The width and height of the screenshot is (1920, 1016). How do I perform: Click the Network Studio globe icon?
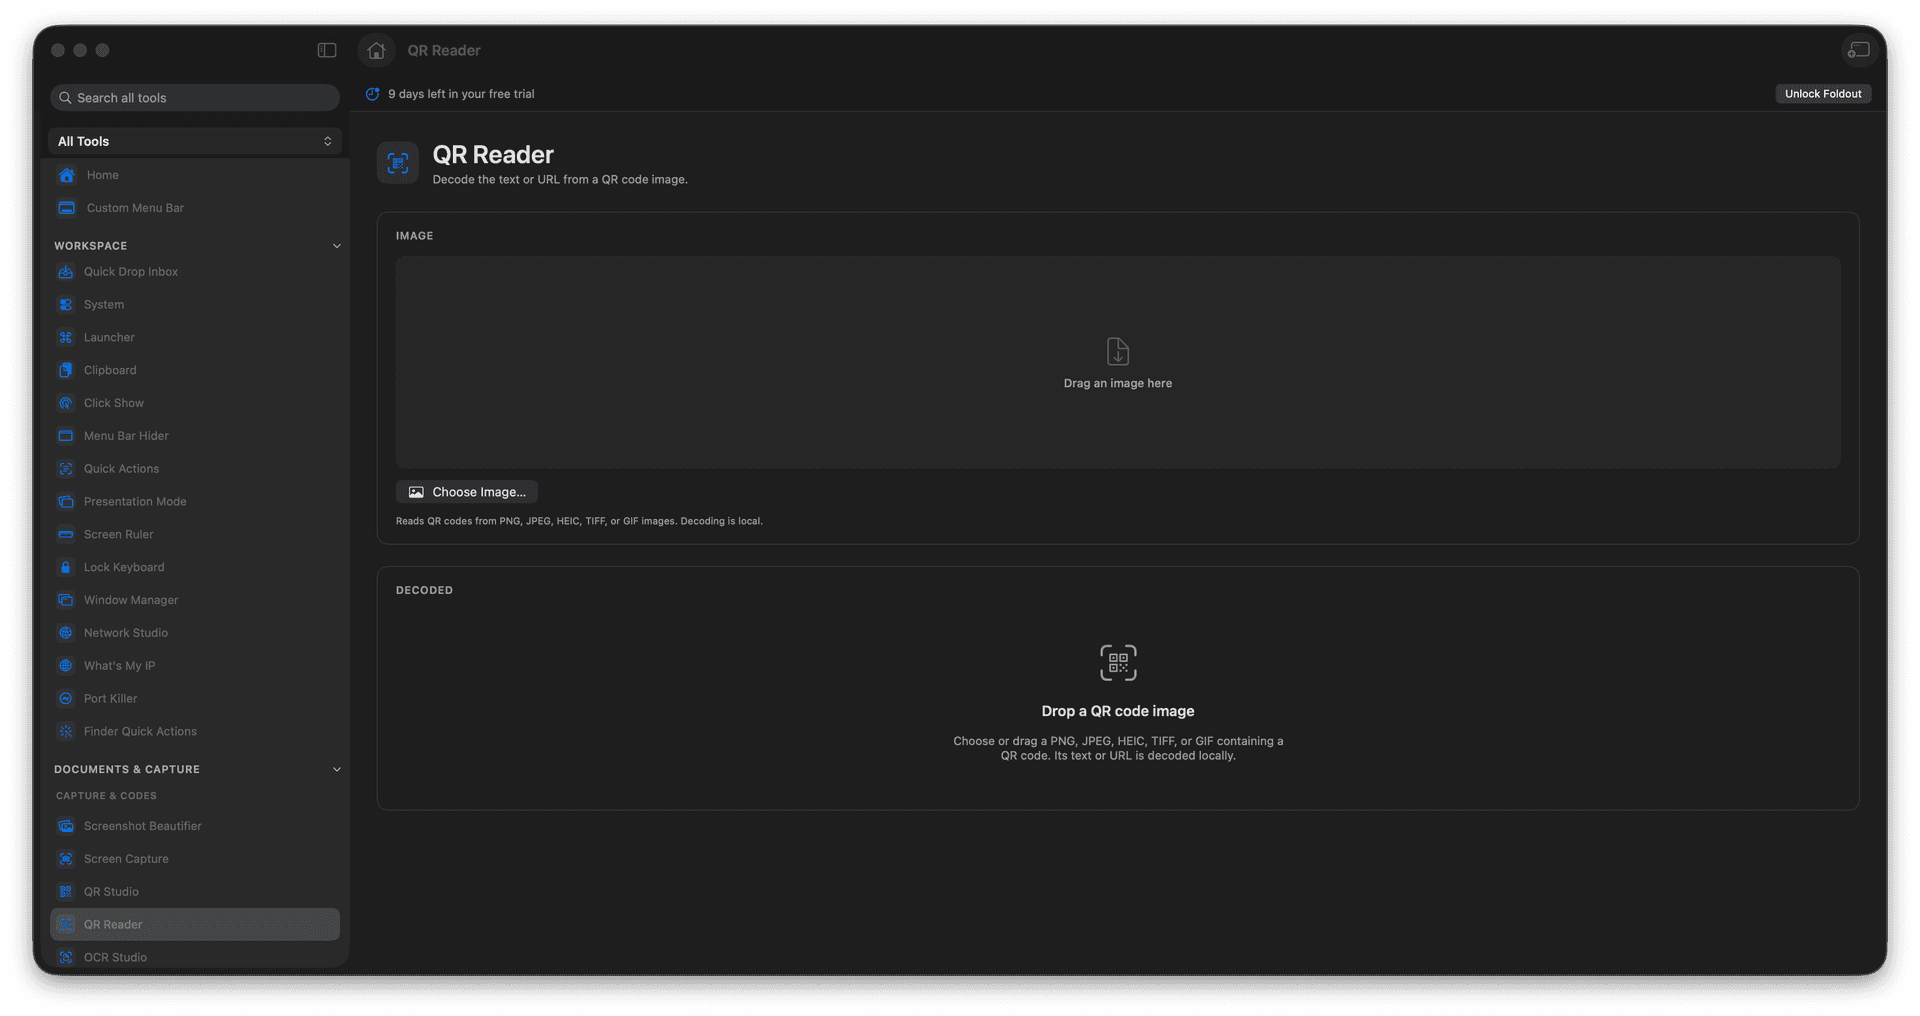pos(66,633)
